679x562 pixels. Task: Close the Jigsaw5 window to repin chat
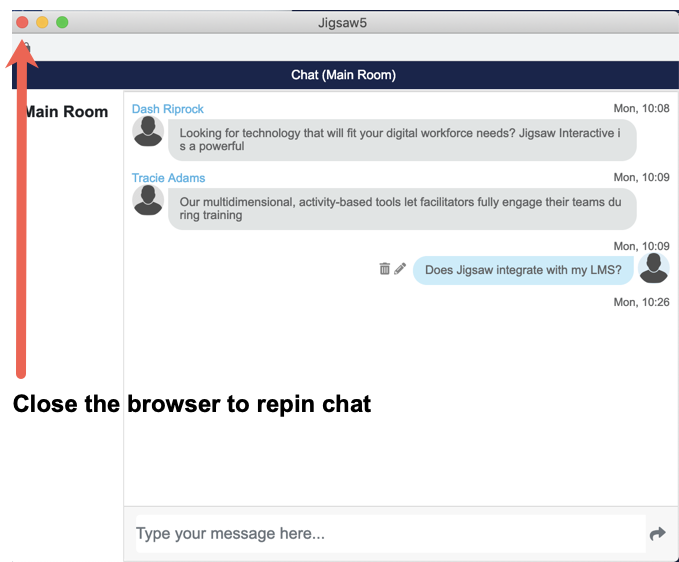point(22,22)
